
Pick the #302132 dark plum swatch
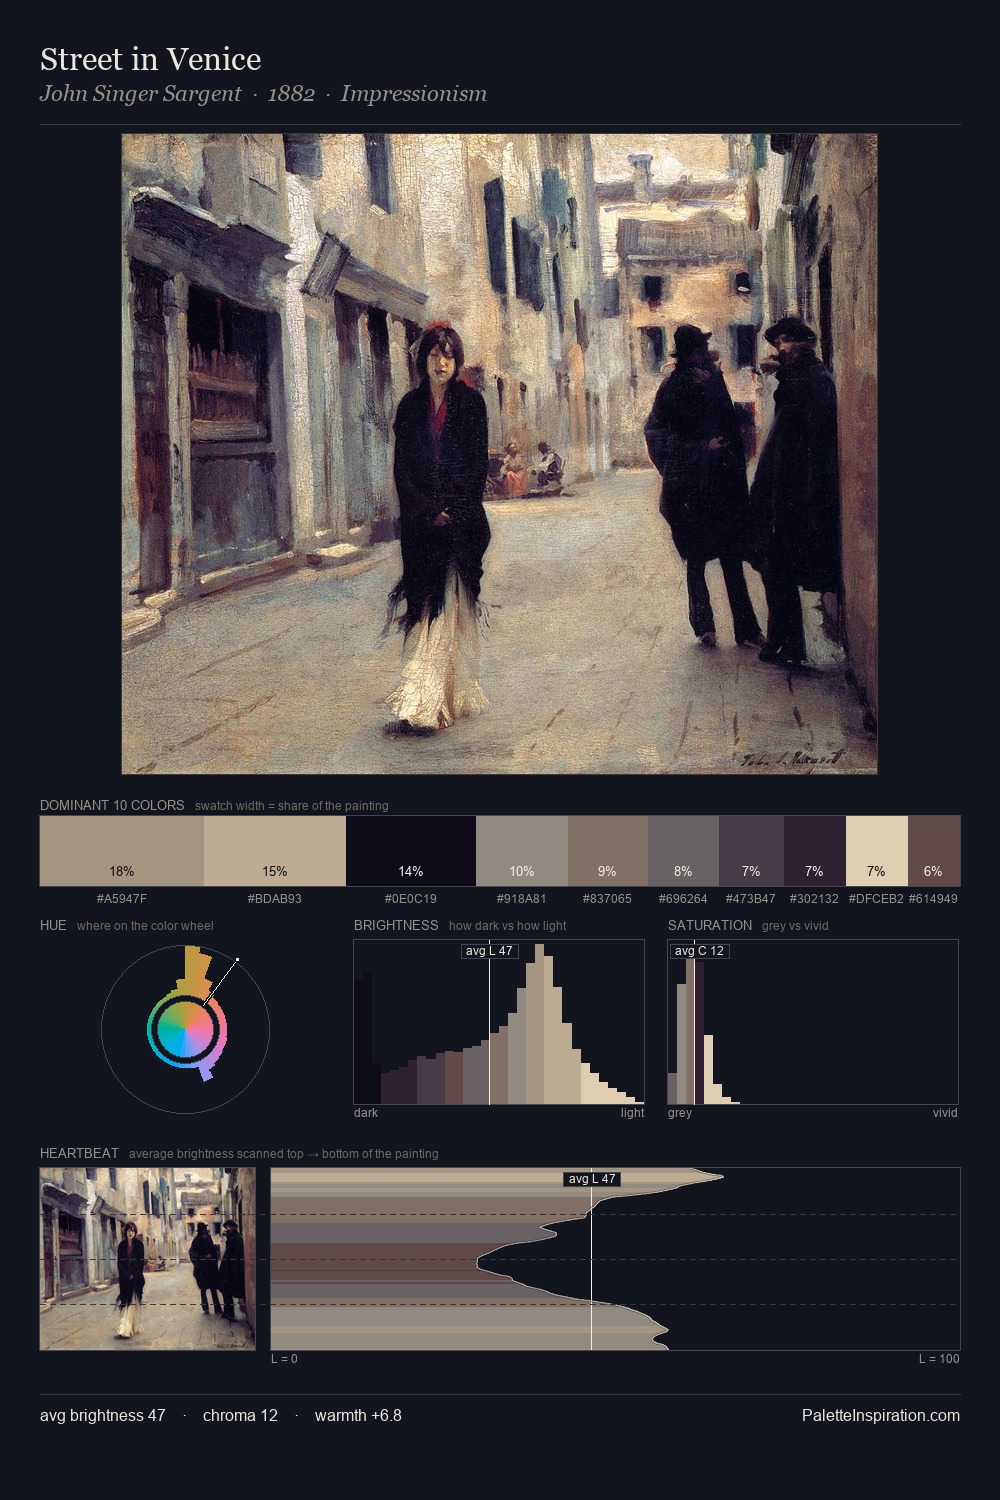click(x=815, y=851)
